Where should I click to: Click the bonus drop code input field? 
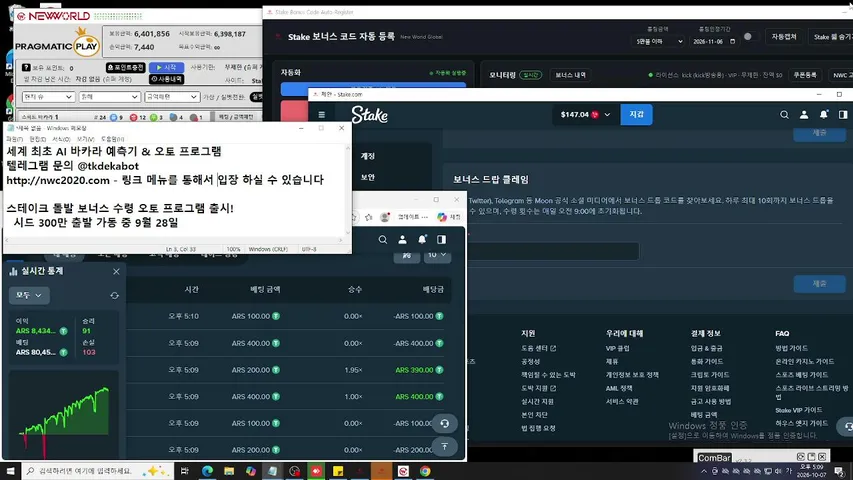(x=552, y=251)
